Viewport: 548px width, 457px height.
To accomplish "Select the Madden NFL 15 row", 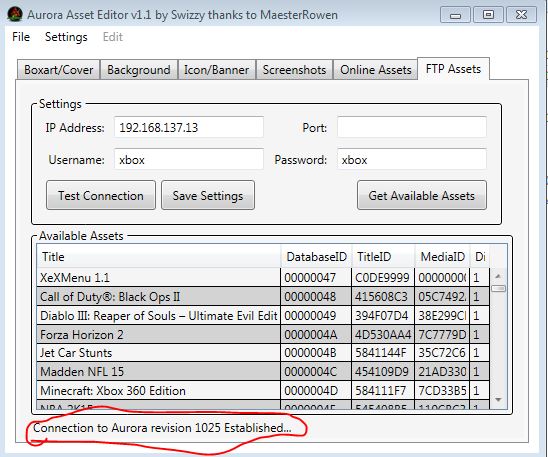I will 263,371.
